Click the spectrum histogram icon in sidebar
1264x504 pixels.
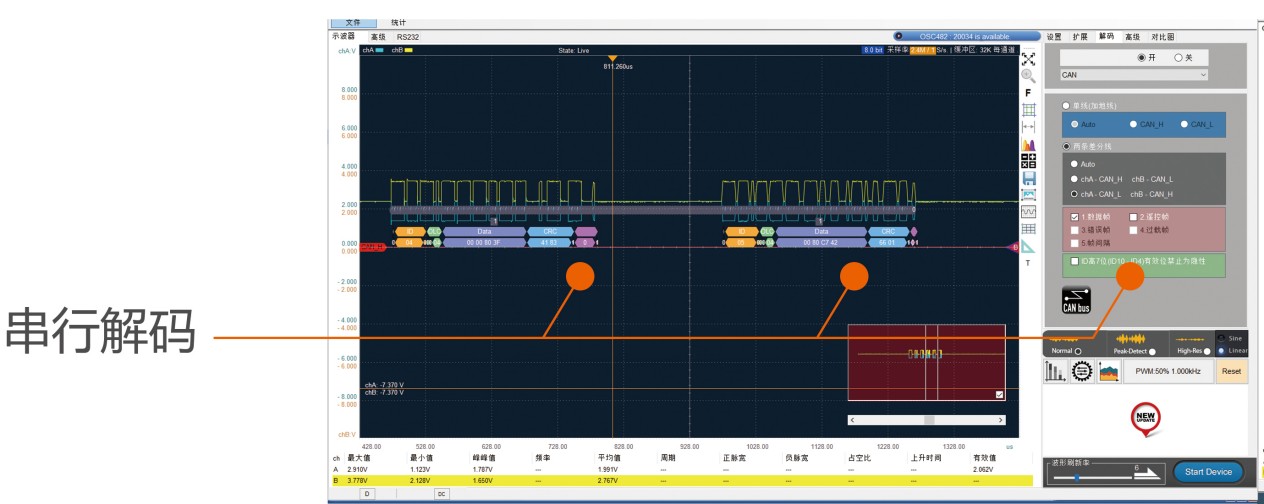tap(1027, 144)
